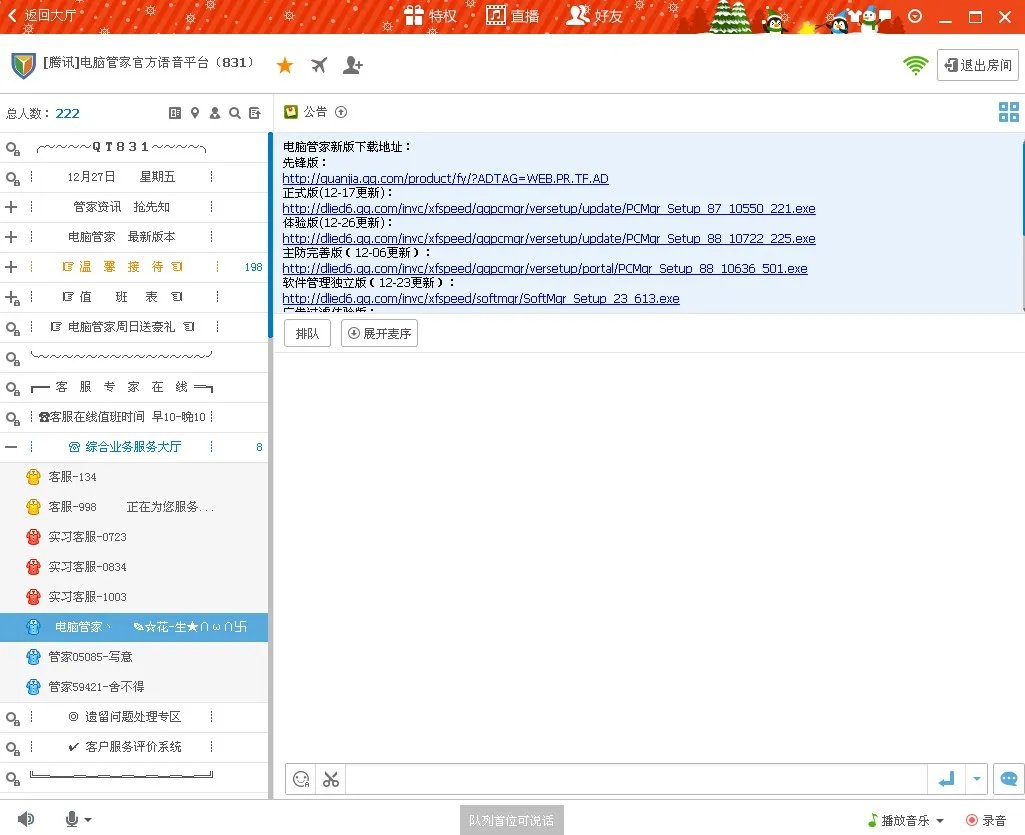The image size is (1025, 835).
Task: Open the emoji picker in chat box
Action: (301, 779)
